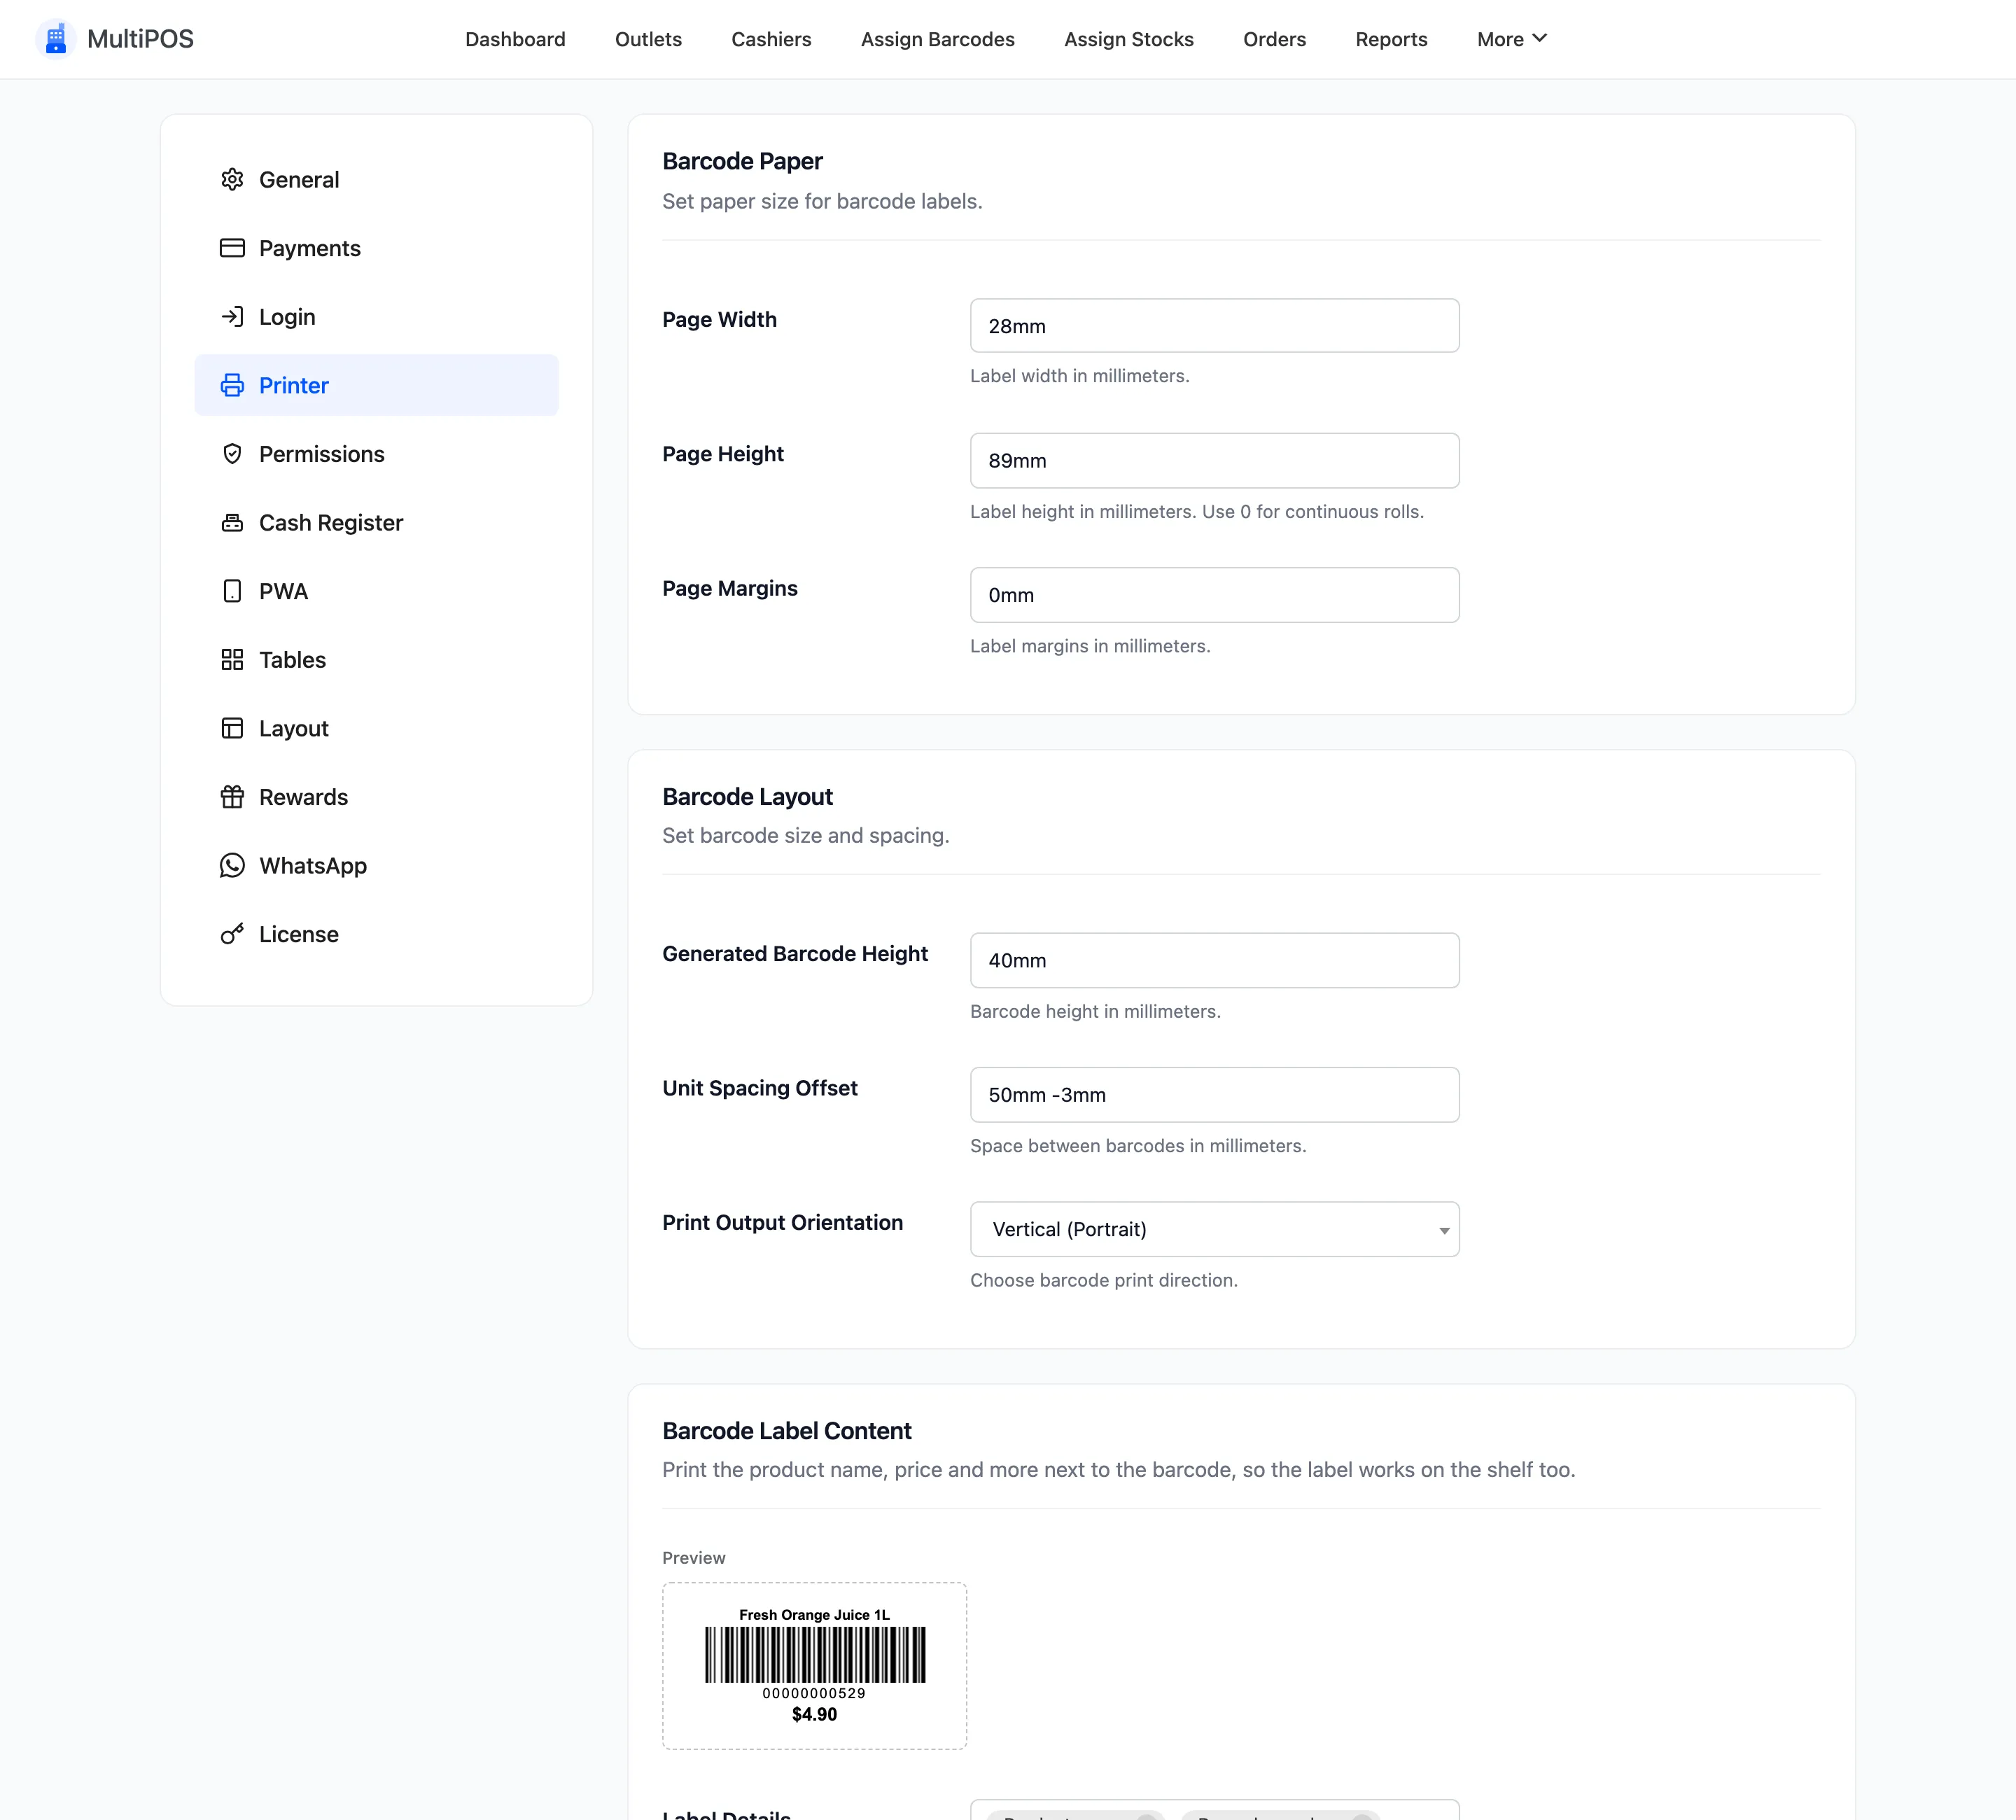Click the 'Barcode Layout' heading
The width and height of the screenshot is (2016, 1820).
click(x=747, y=797)
